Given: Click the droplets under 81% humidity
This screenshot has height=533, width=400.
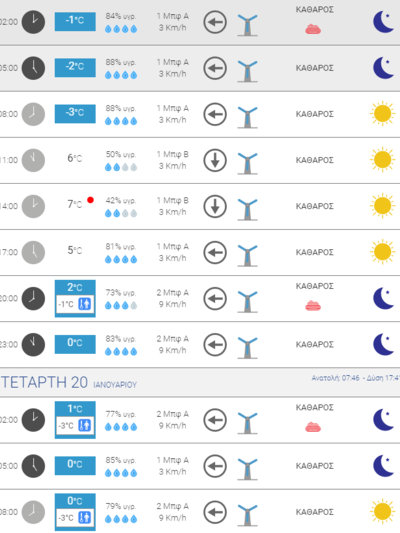Looking at the screenshot, I should [121, 260].
